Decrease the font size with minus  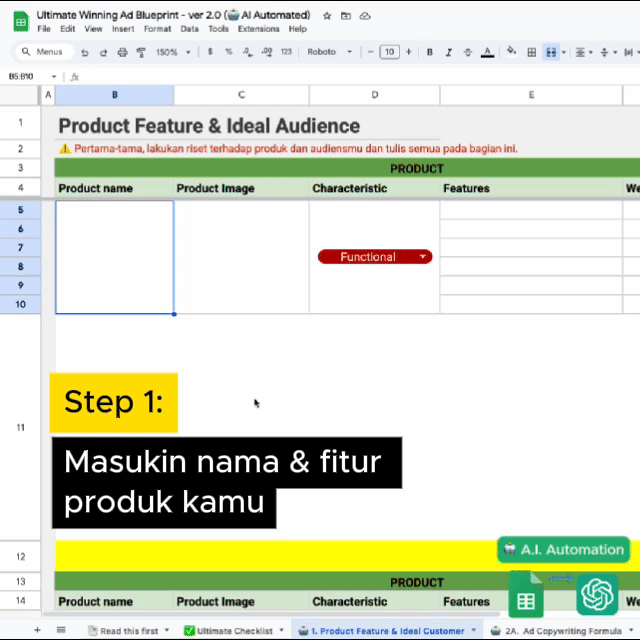click(371, 52)
